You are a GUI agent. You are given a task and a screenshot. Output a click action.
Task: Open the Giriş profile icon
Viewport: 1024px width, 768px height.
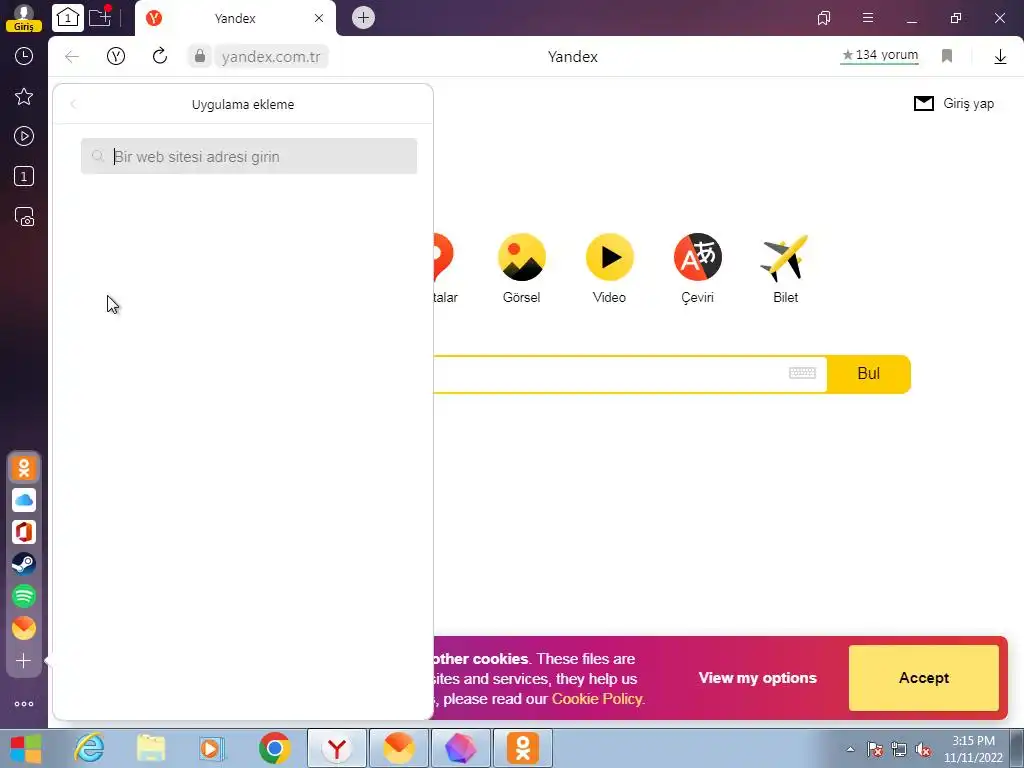coord(24,18)
